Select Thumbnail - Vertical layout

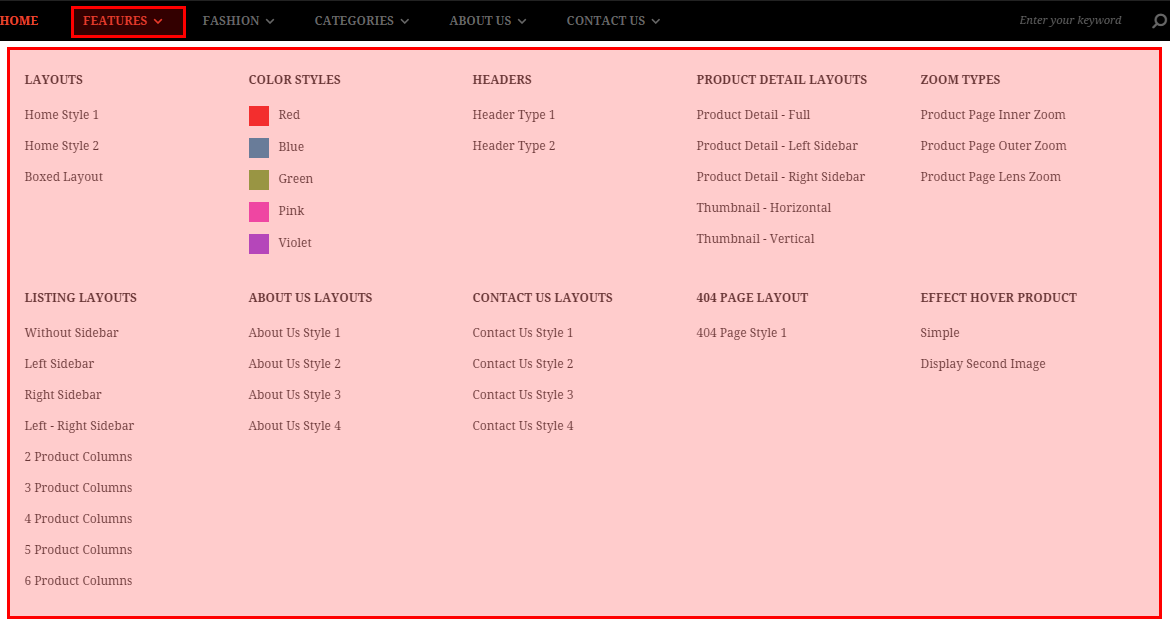pos(755,239)
